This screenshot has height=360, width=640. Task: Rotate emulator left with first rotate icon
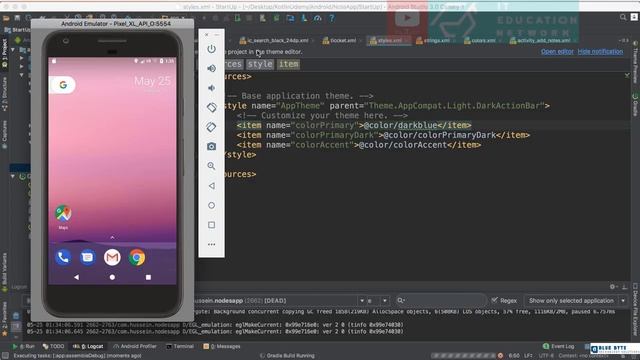tap(211, 107)
